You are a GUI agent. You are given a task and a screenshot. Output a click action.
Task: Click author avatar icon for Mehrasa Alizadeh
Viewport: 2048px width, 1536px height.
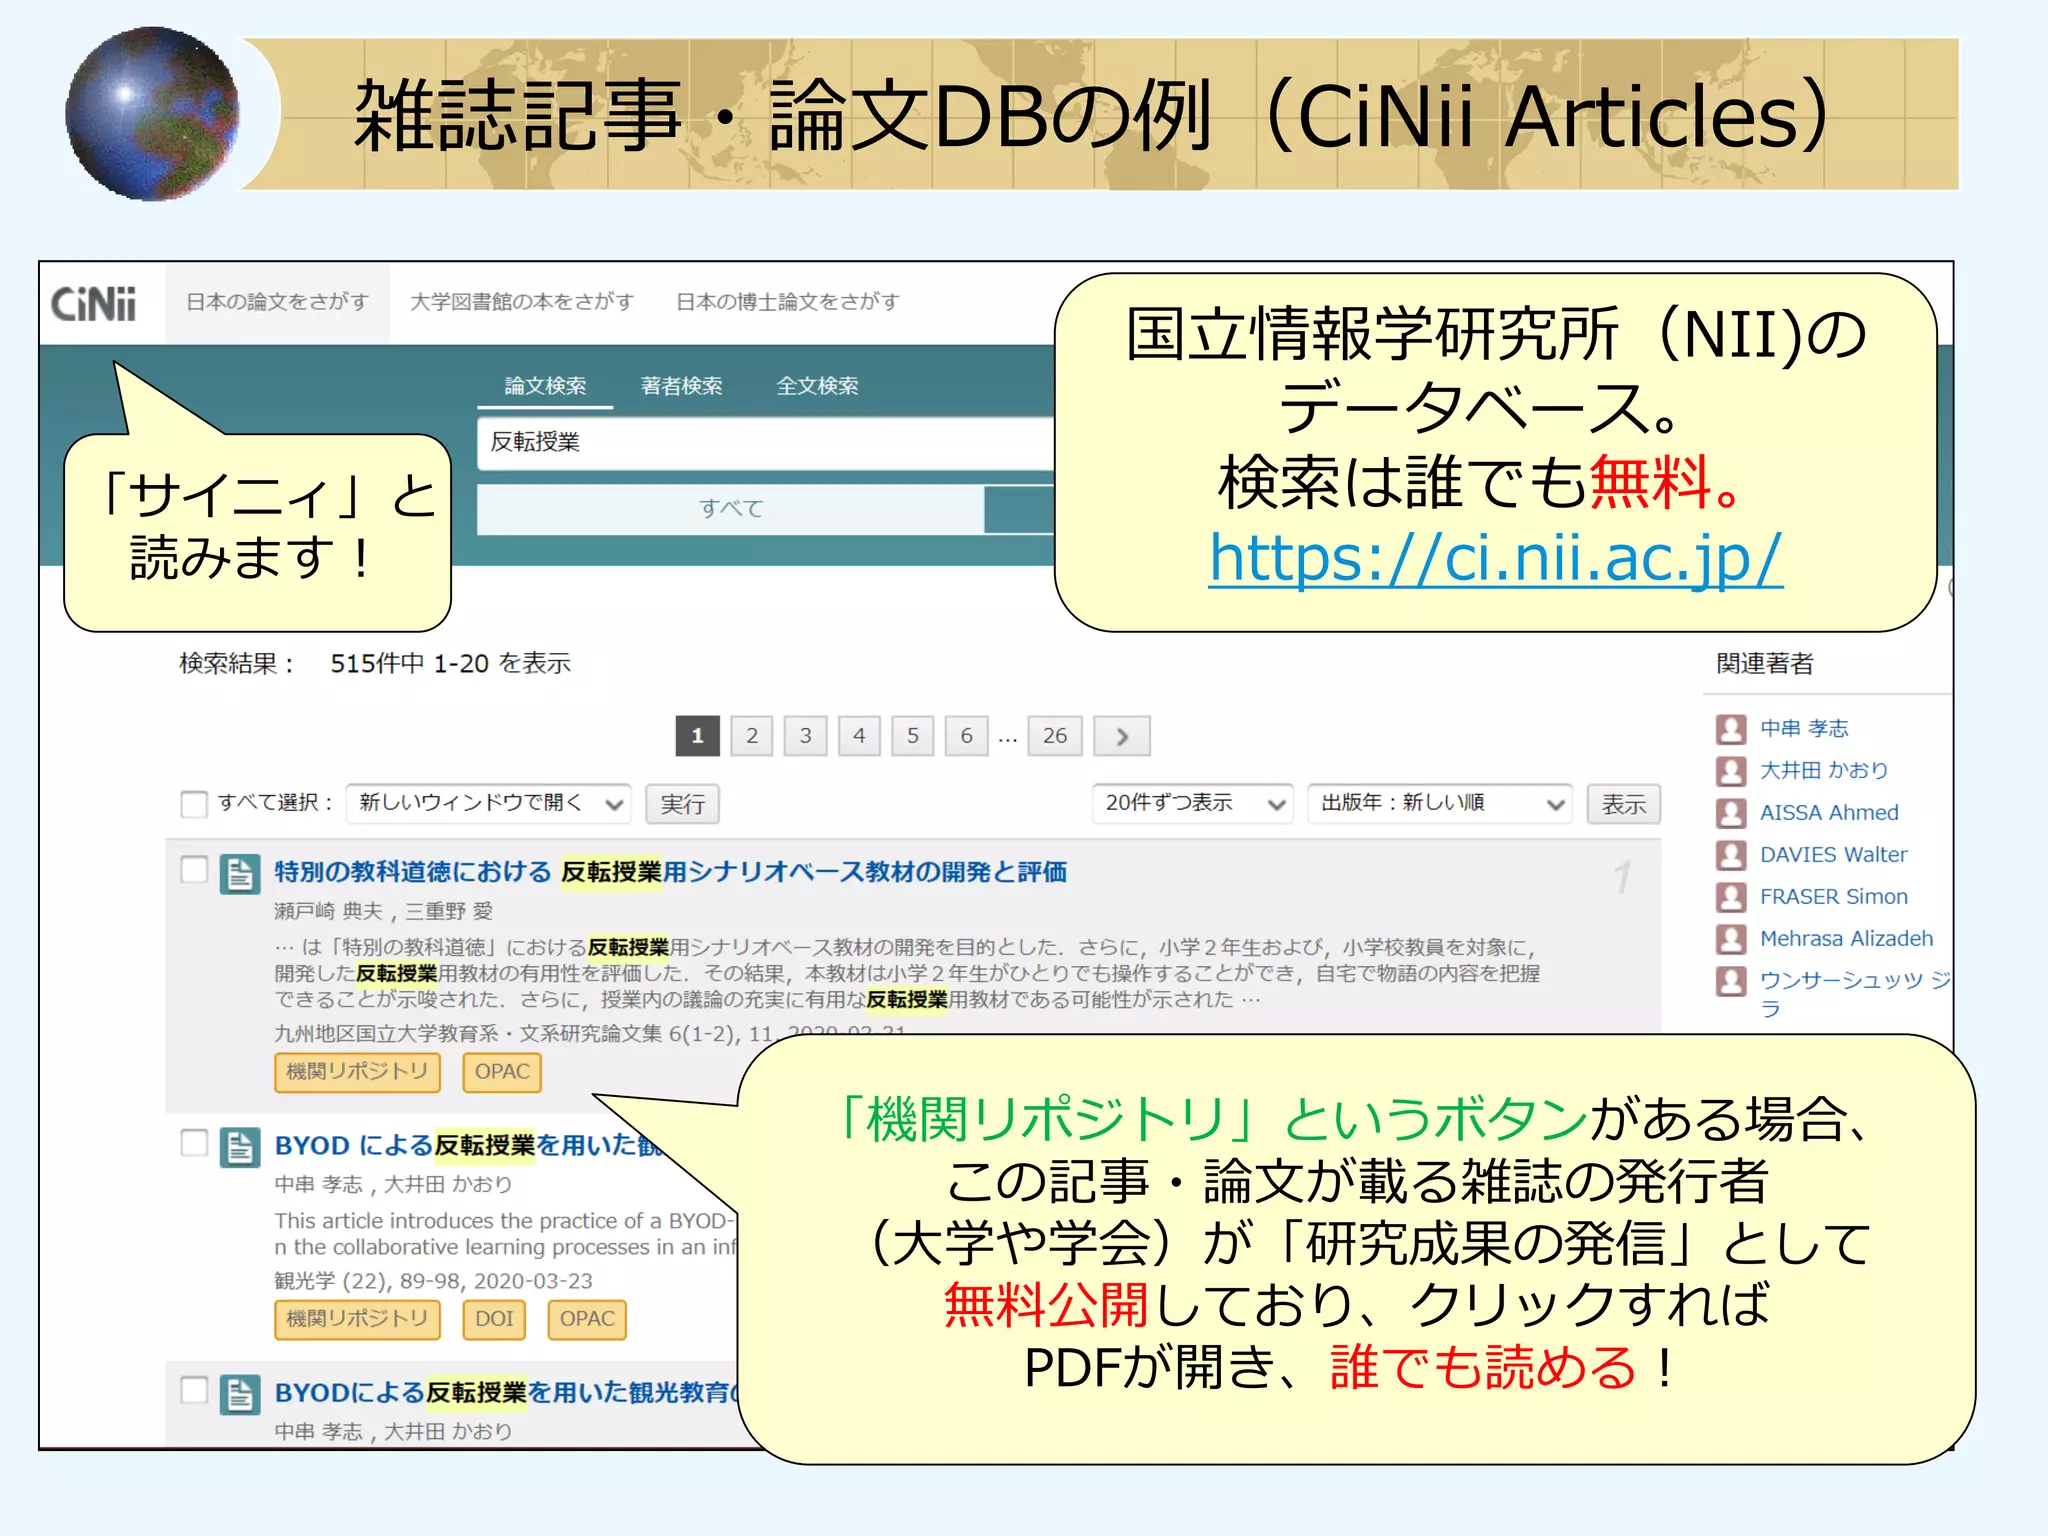point(1731,939)
